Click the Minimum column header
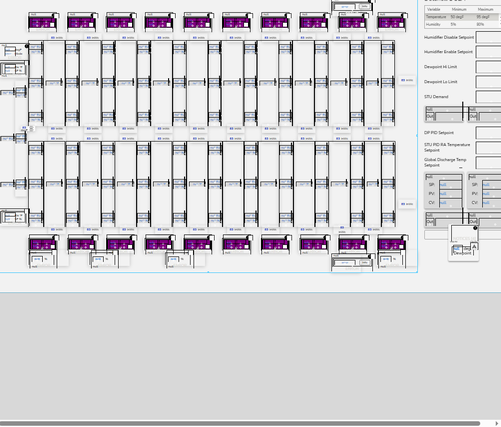This screenshot has height=427, width=501. point(459,9)
